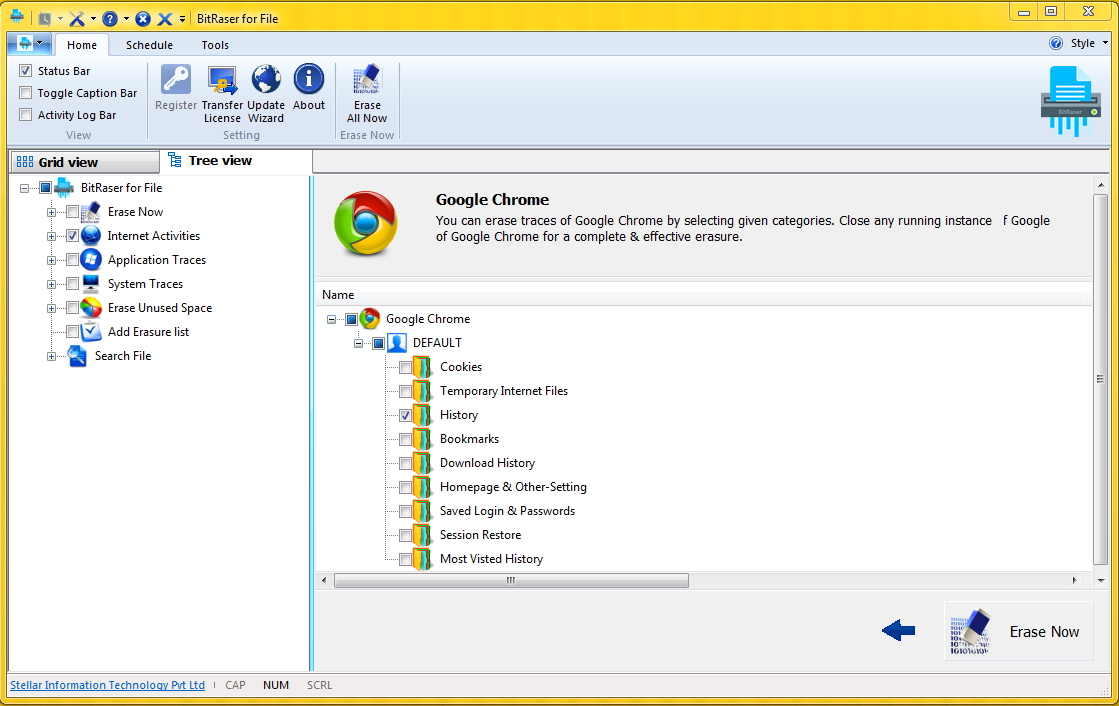Click the Bookmarks folder icon
The width and height of the screenshot is (1119, 706).
point(422,439)
